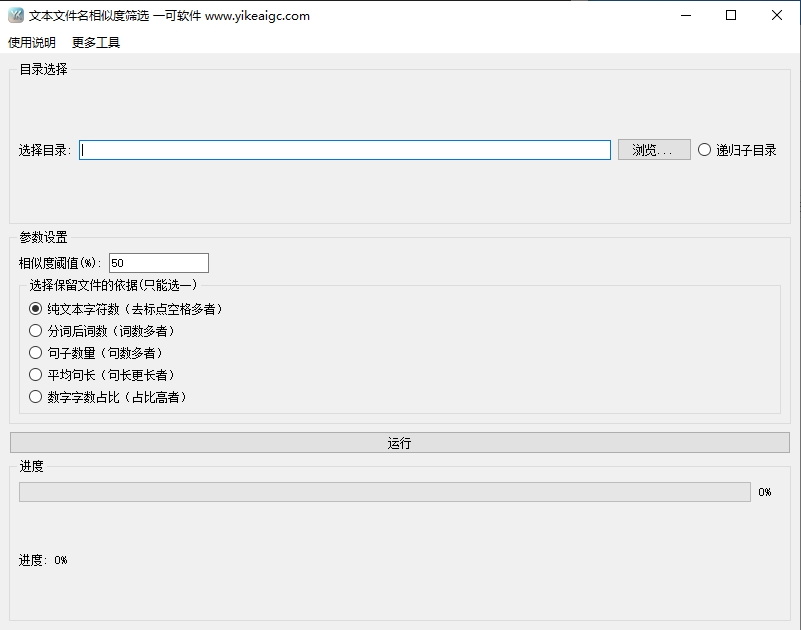Enable the 递归子目录 option
801x630 pixels.
pyautogui.click(x=705, y=150)
